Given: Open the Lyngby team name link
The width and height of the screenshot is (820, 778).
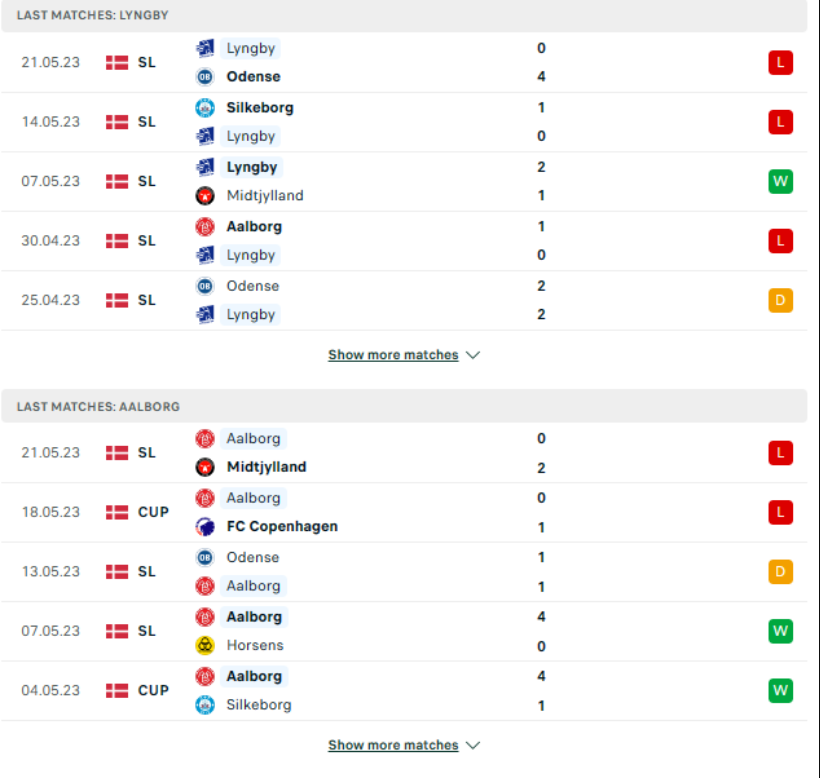Looking at the screenshot, I should [250, 48].
